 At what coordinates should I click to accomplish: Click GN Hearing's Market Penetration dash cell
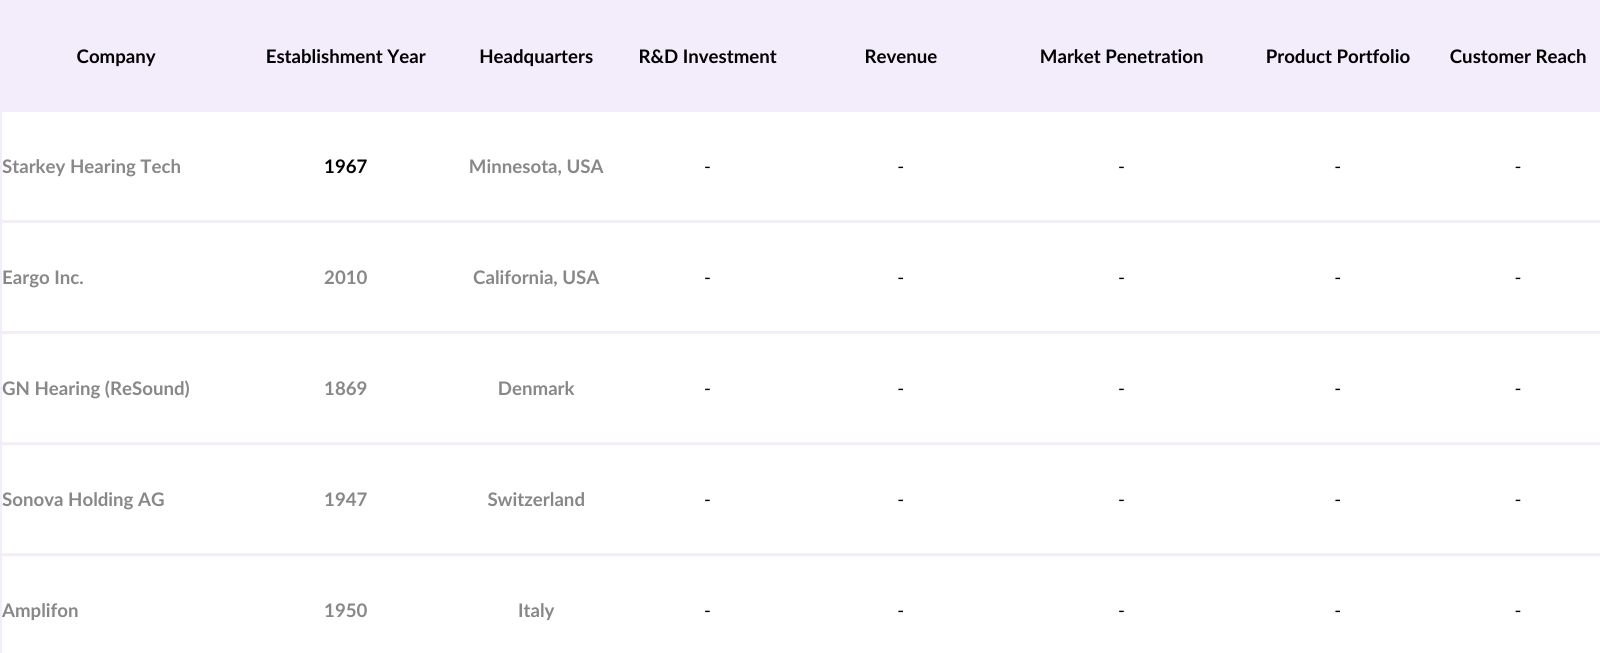[x=1121, y=388]
